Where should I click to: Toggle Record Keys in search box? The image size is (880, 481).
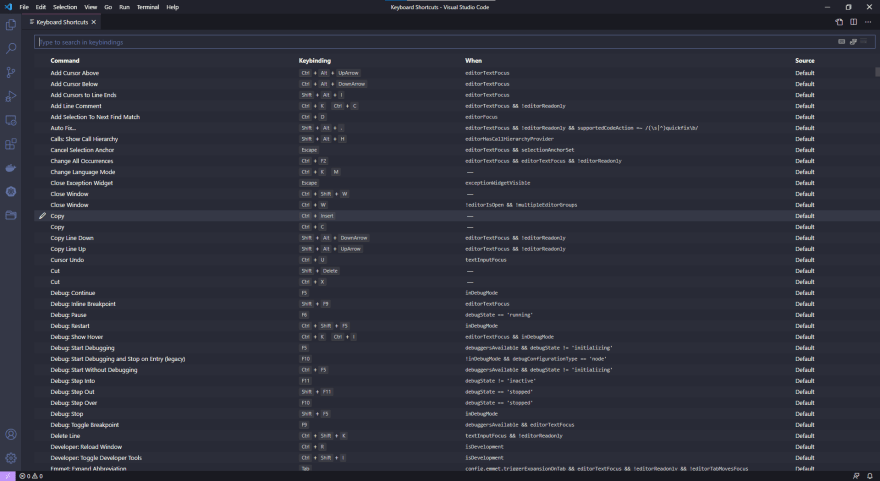pyautogui.click(x=841, y=42)
